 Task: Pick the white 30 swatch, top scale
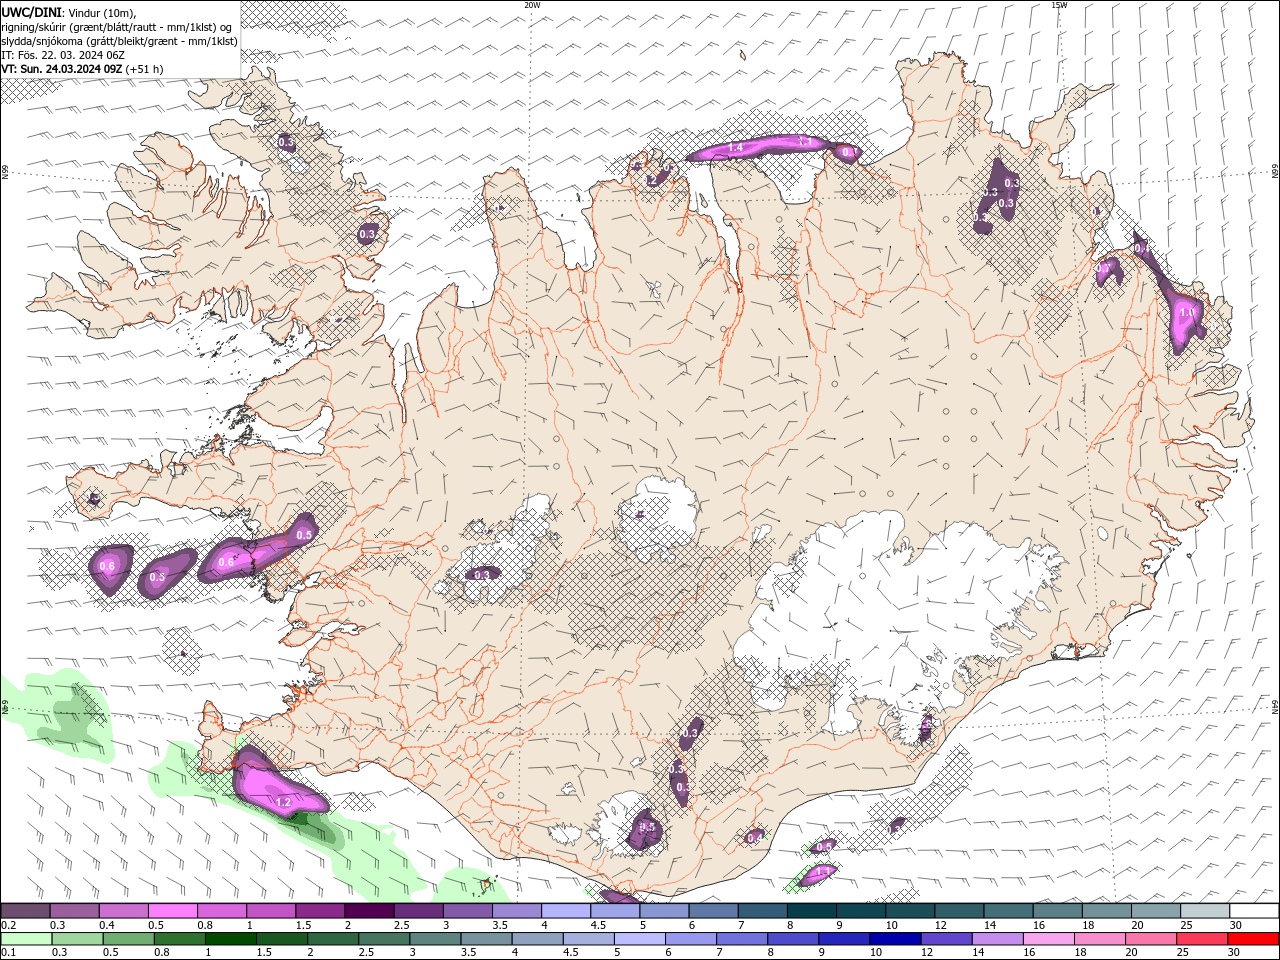coord(1254,911)
